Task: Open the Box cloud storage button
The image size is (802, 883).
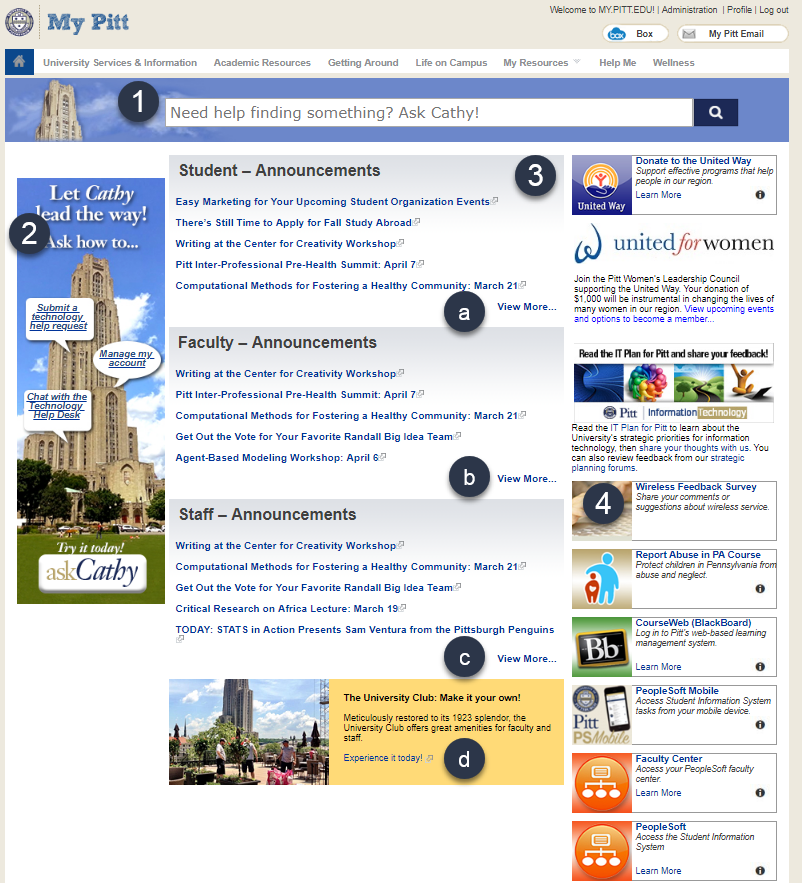Action: click(635, 34)
